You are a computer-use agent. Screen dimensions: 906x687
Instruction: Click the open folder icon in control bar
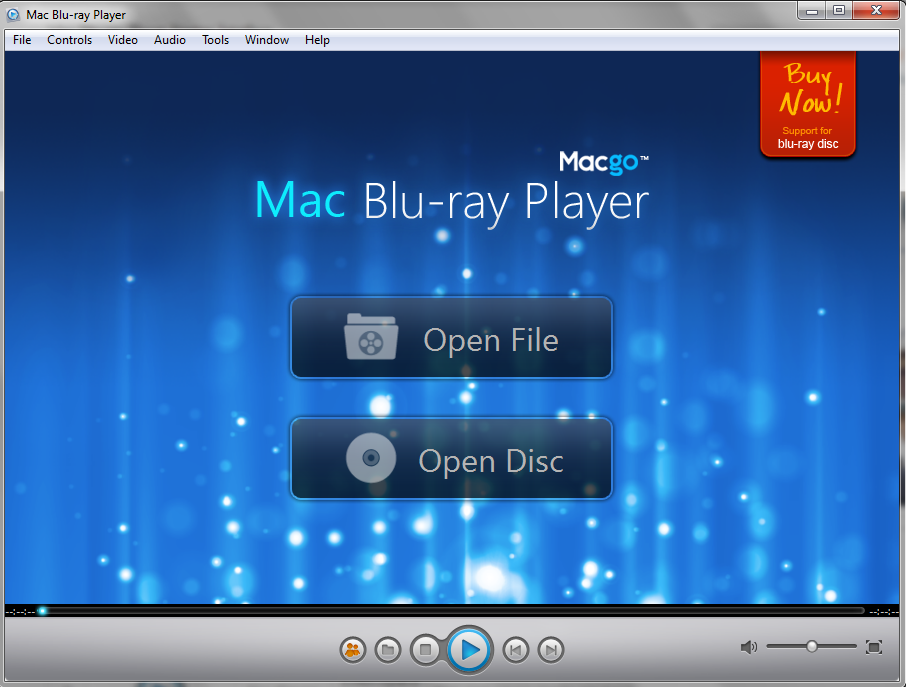(388, 650)
